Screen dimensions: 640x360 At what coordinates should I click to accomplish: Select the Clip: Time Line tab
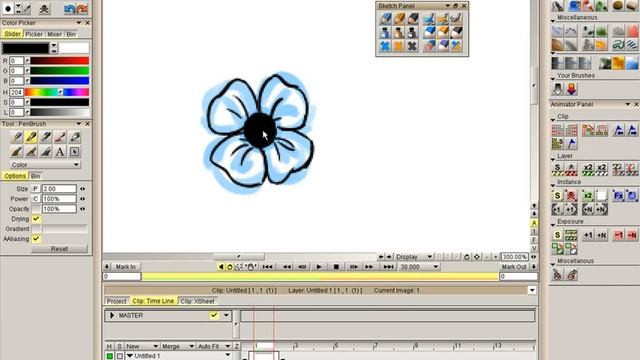[x=153, y=301]
